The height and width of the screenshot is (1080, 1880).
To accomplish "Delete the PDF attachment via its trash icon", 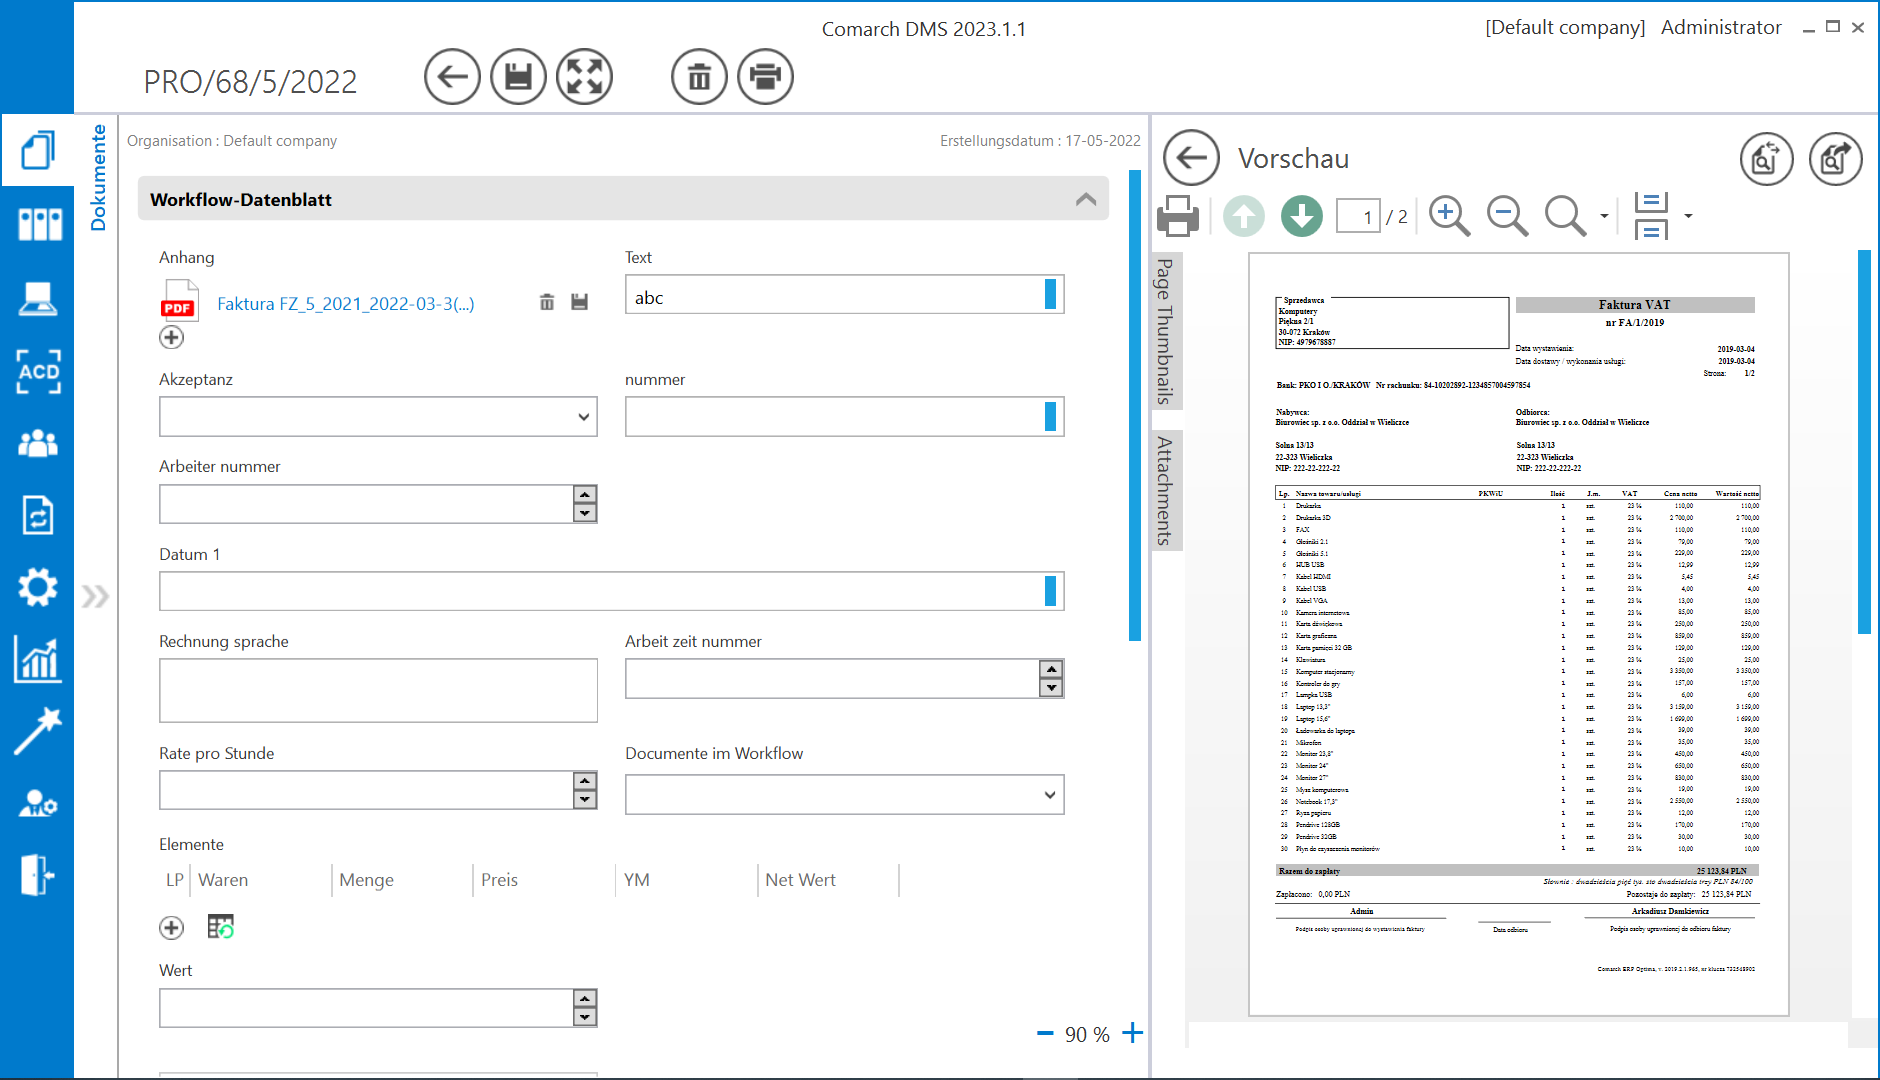I will [x=546, y=302].
